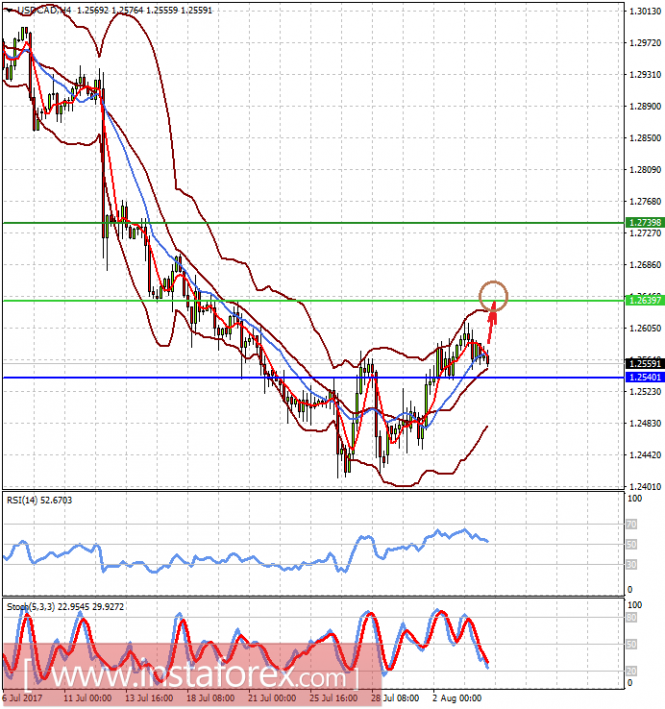Click the dark green horizontal resistance line
665x709 pixels.
[314, 222]
